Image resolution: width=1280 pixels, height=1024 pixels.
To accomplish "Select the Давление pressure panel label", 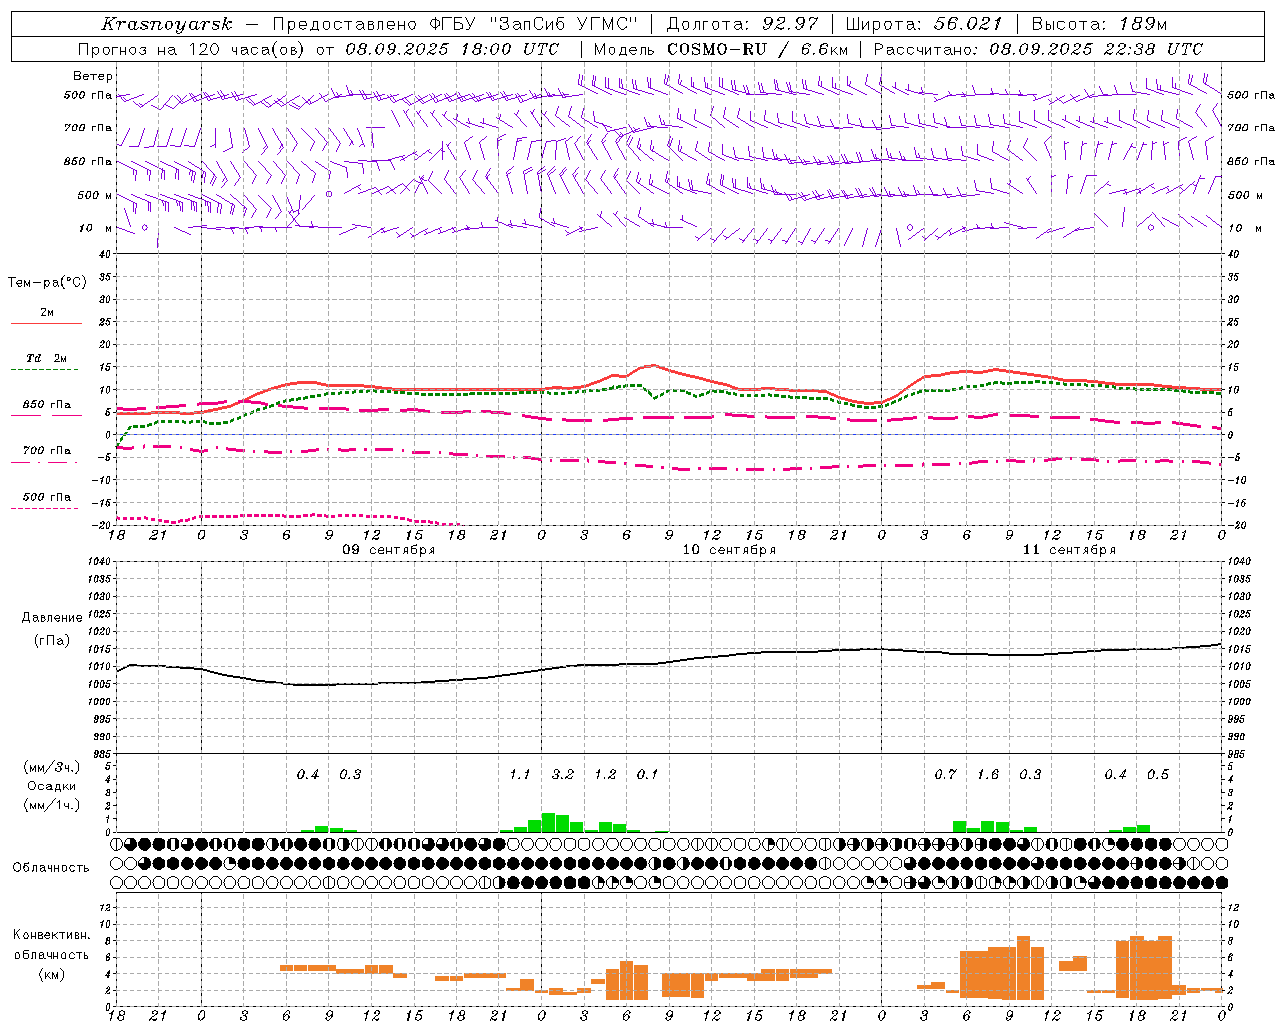I will pyautogui.click(x=52, y=618).
